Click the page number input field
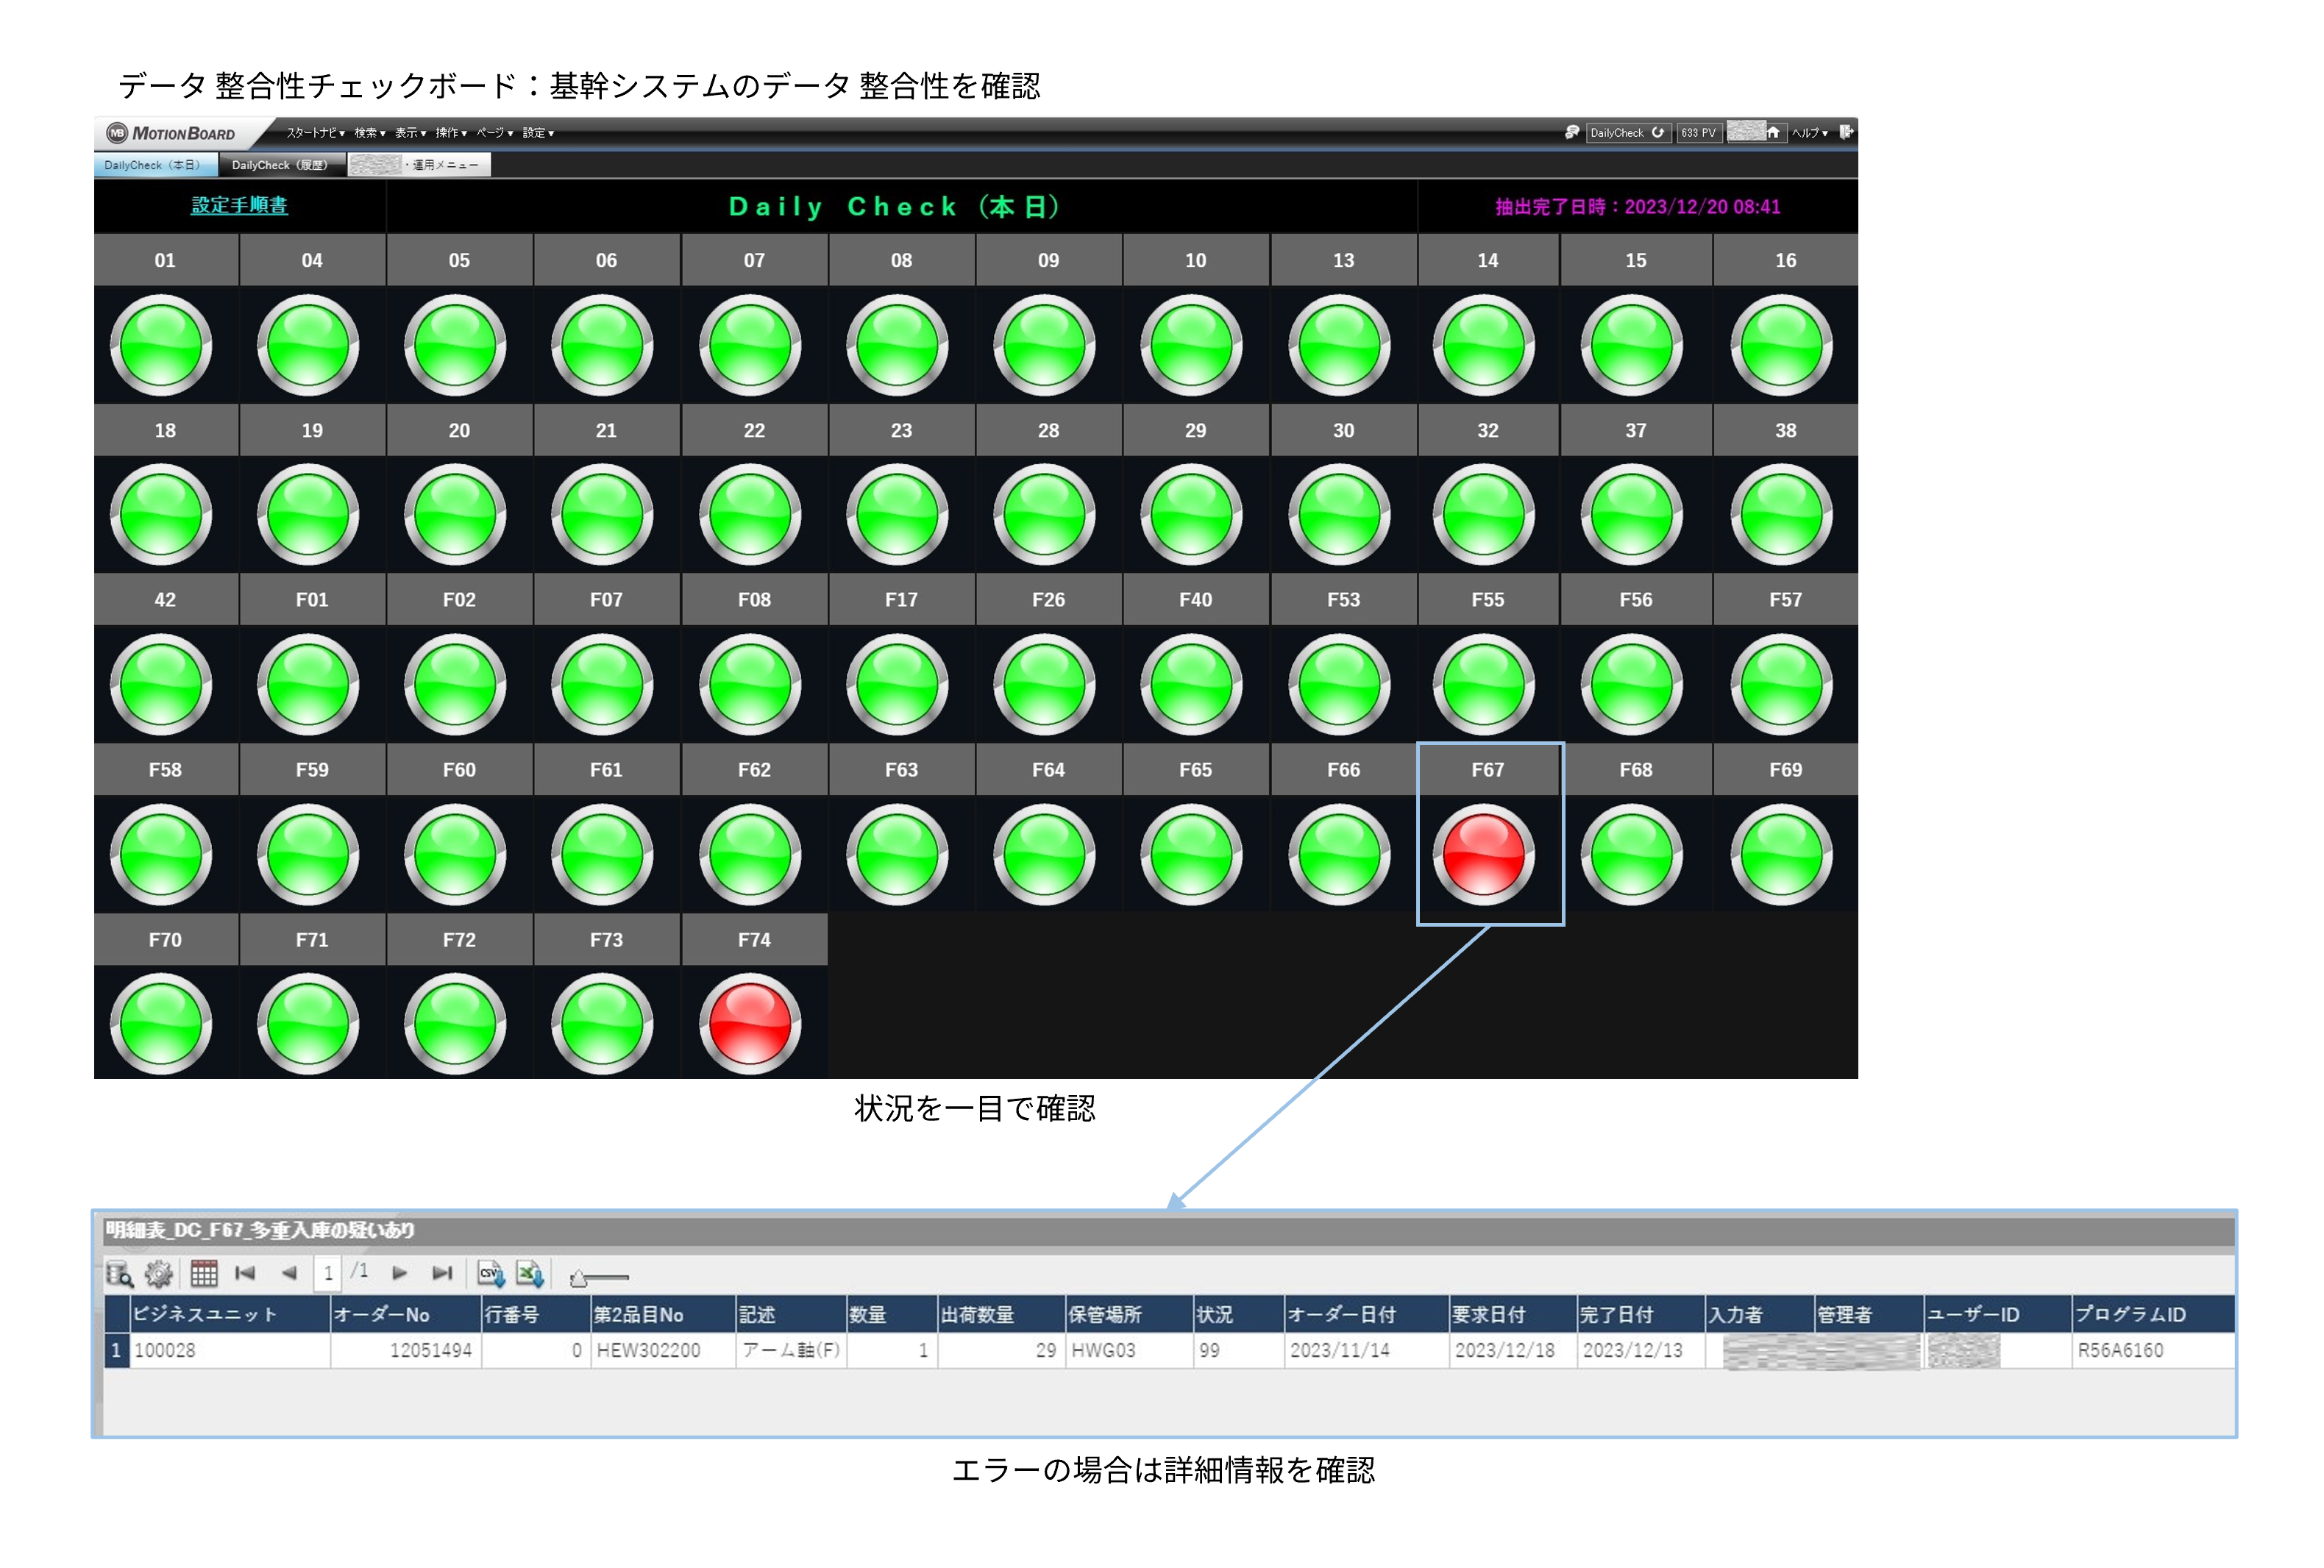 [x=328, y=1273]
